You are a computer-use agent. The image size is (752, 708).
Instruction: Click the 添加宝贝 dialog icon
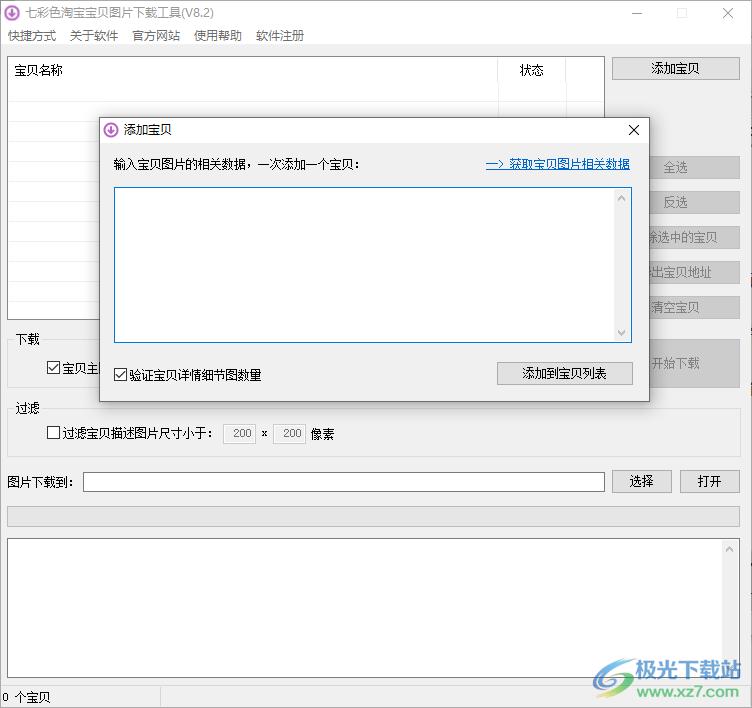pyautogui.click(x=111, y=130)
